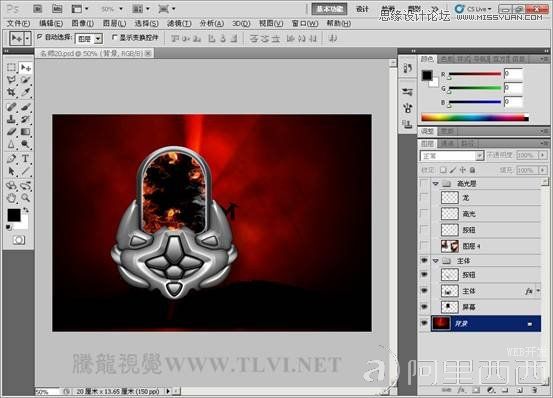Launch Mini Bridge from the application bar
Image resolution: width=553 pixels, height=398 pixels.
[x=57, y=9]
